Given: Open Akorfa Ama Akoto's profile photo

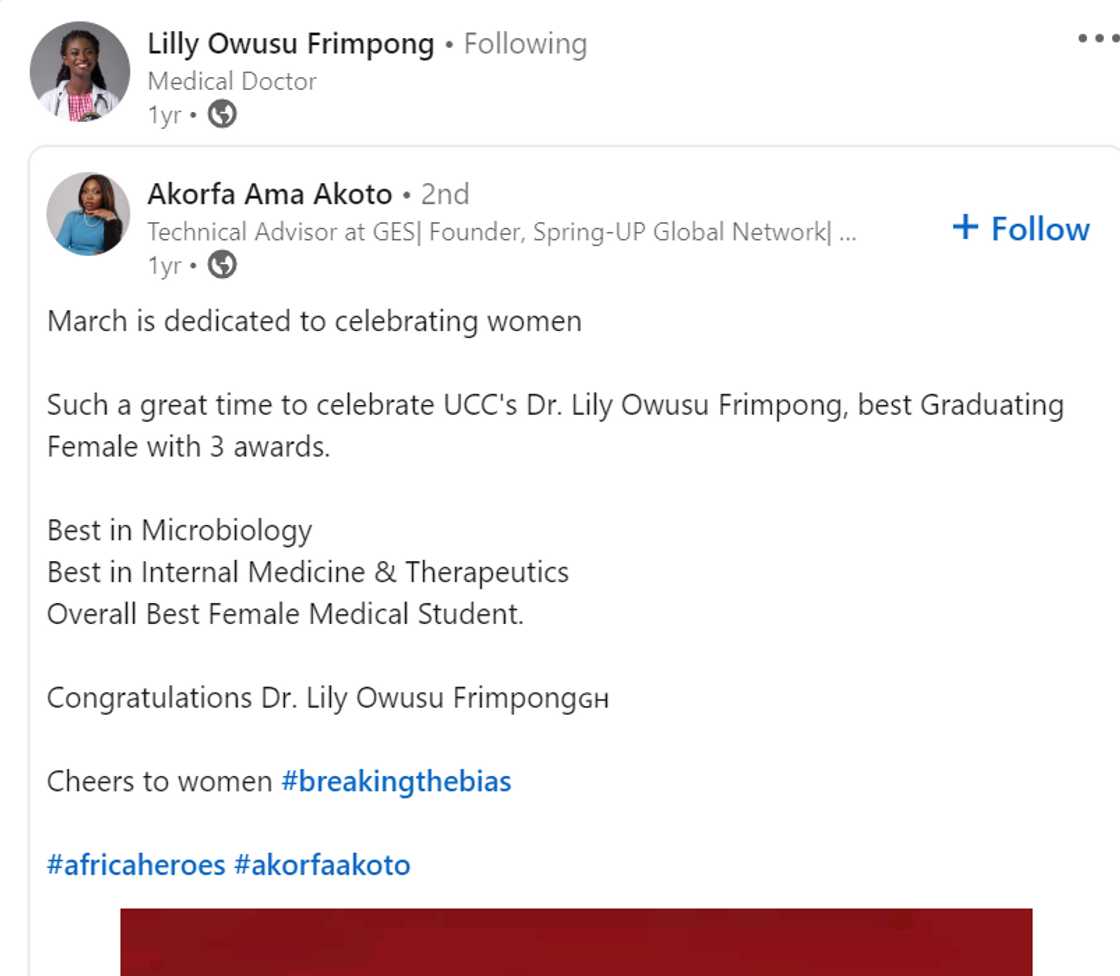Looking at the screenshot, I should [x=88, y=214].
